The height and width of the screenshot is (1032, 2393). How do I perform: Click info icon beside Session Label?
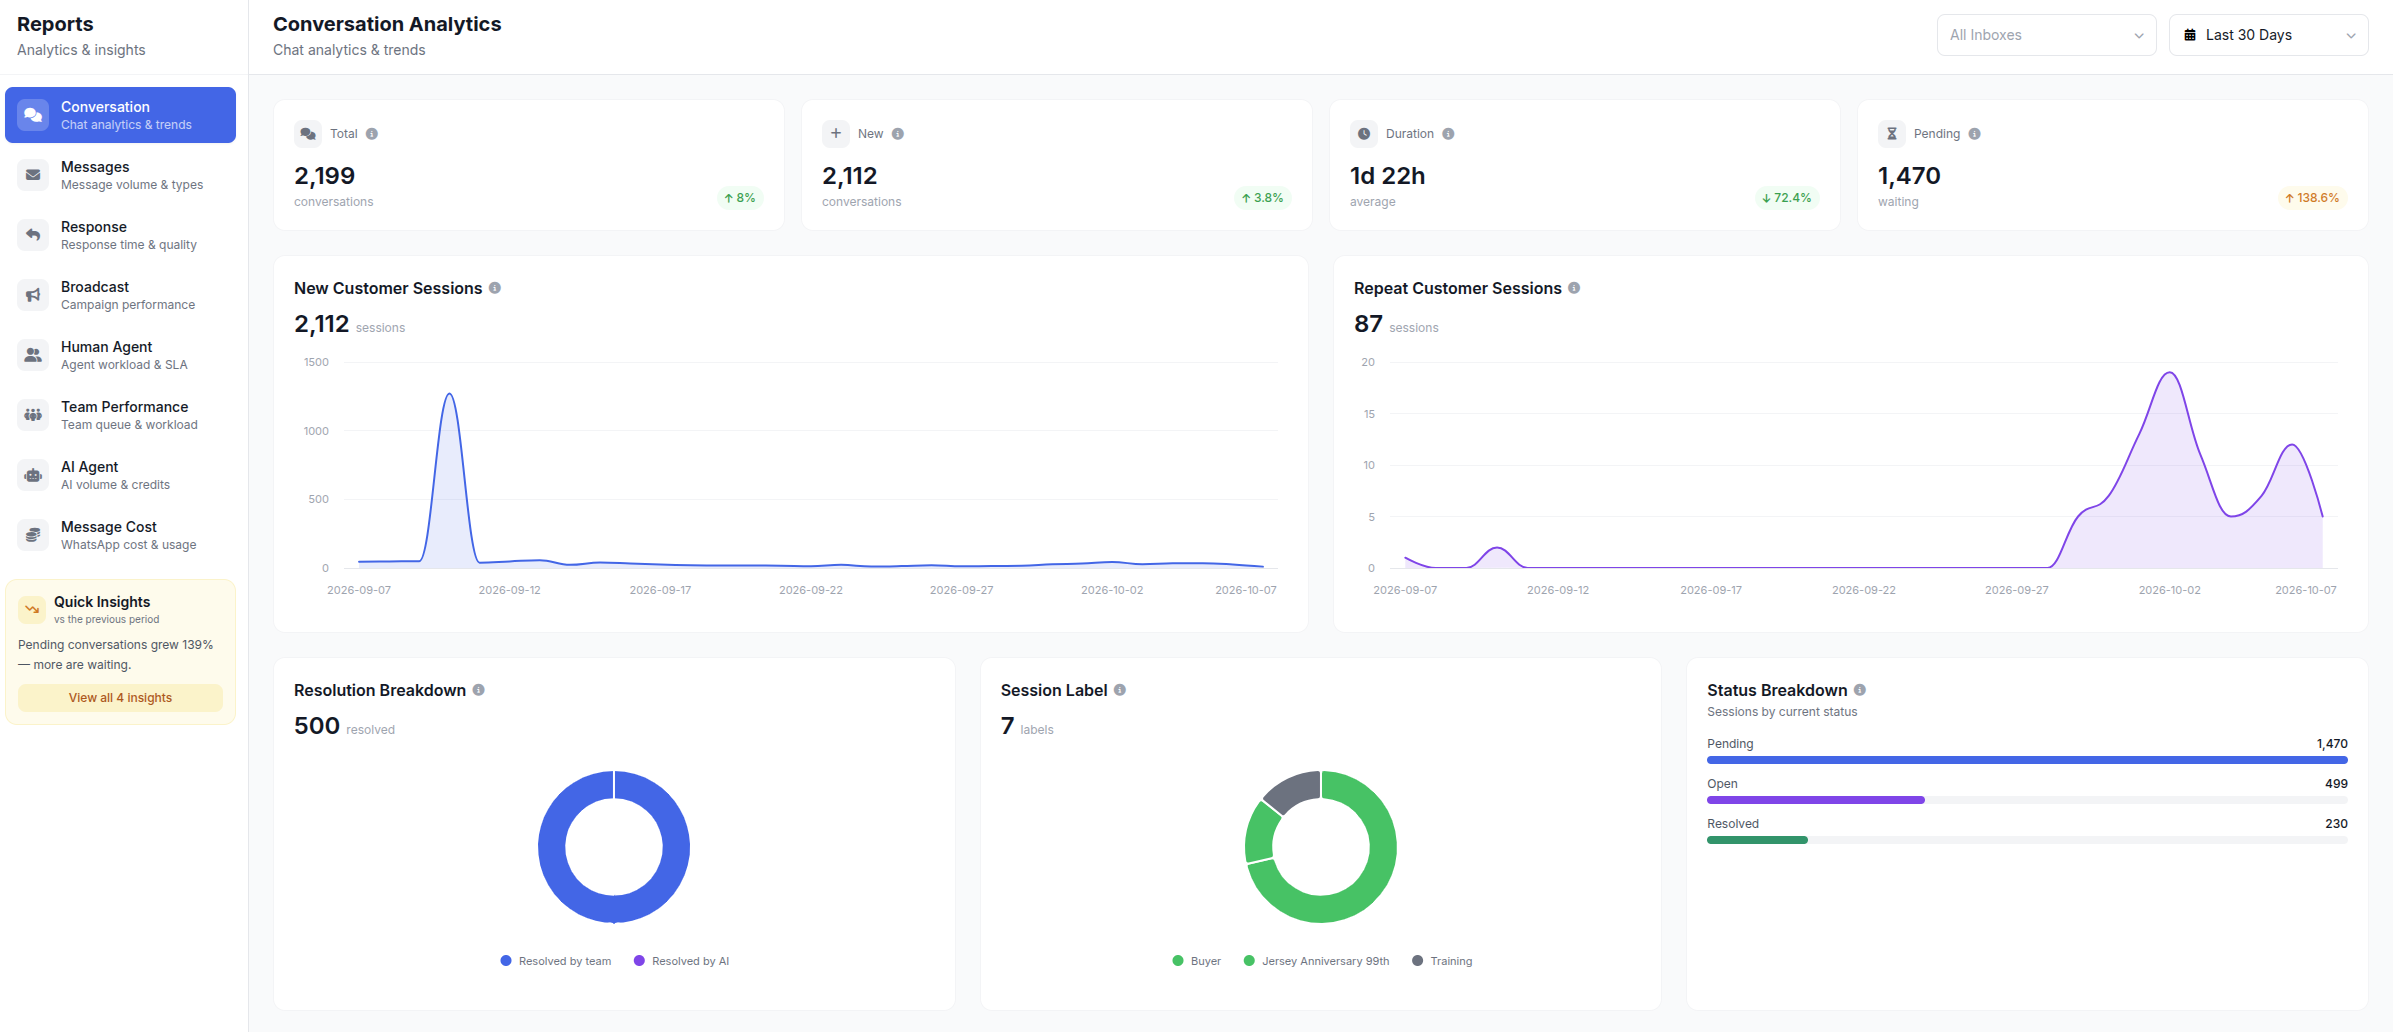click(1120, 690)
